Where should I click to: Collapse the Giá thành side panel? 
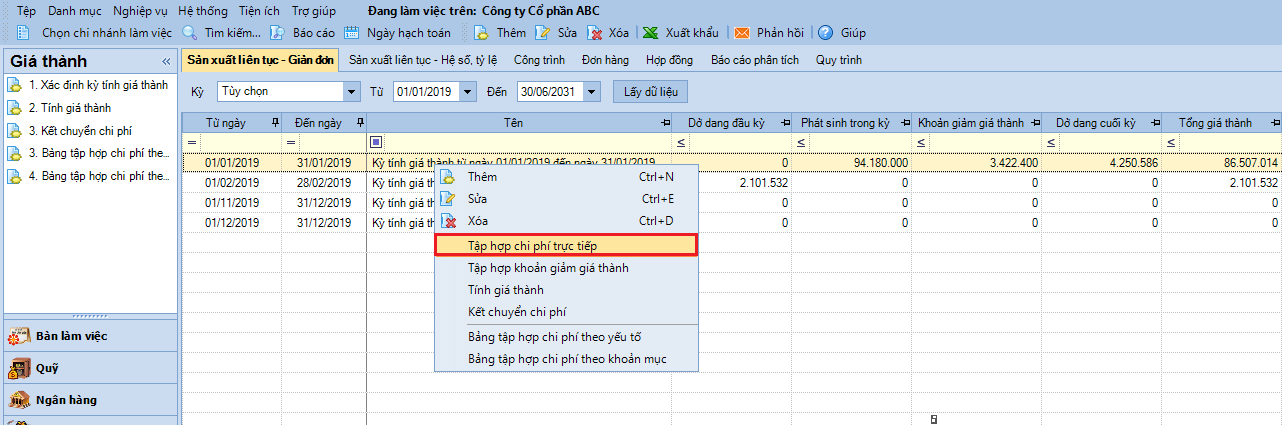click(x=166, y=62)
